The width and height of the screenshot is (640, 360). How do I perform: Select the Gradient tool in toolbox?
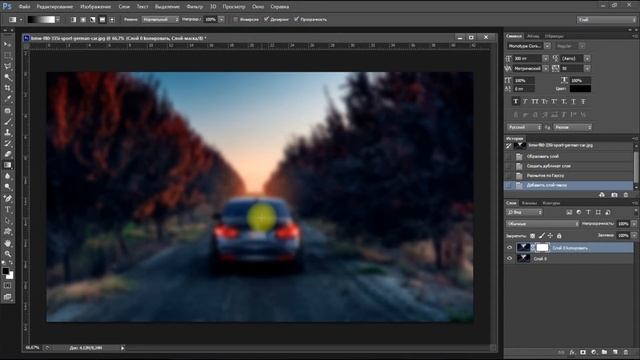[x=7, y=165]
